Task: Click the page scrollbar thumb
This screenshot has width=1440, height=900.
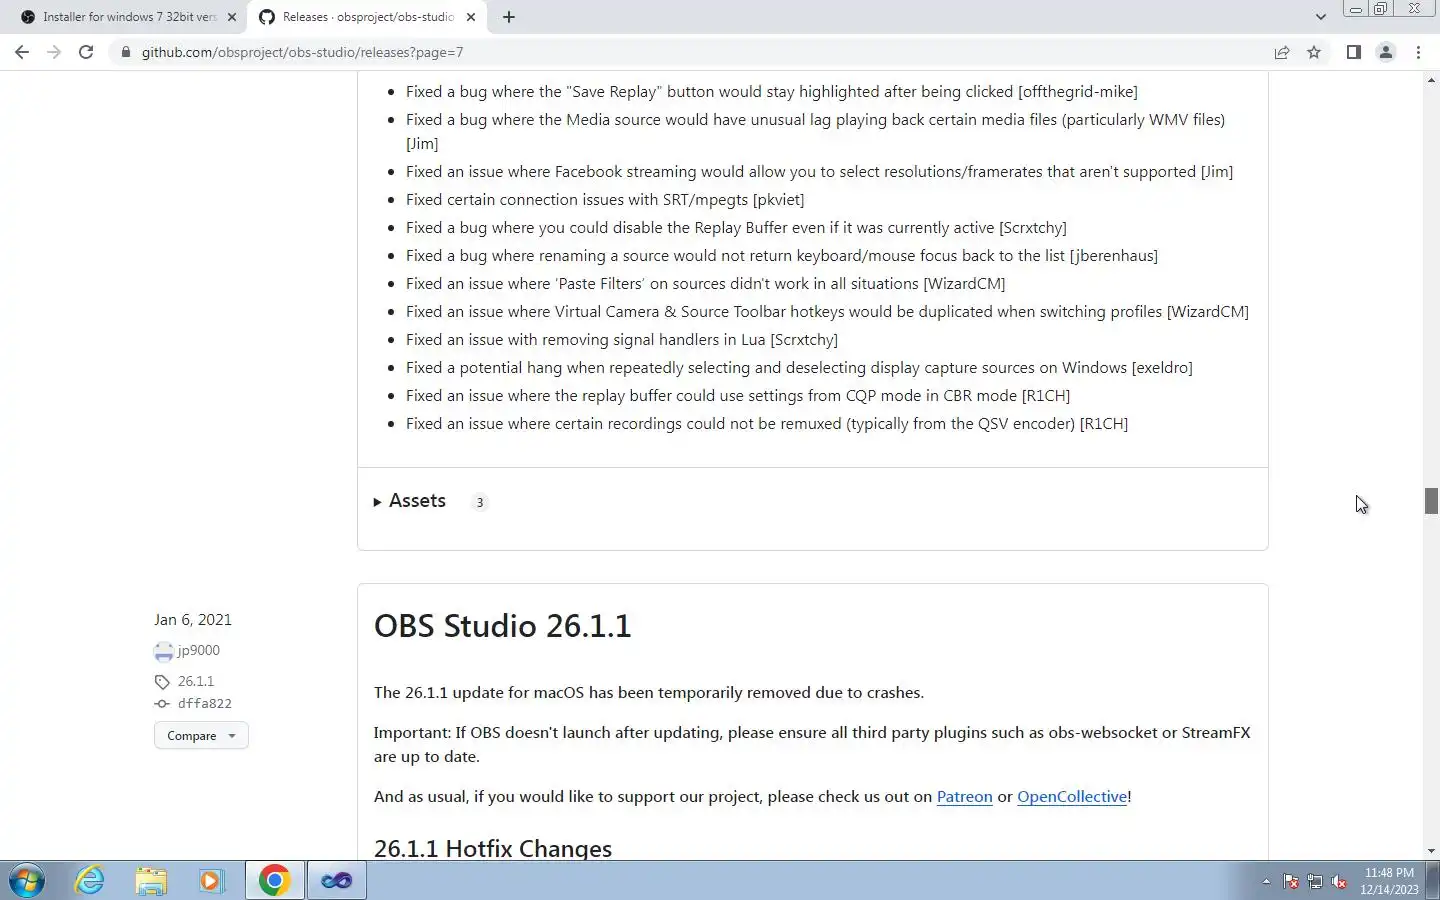Action: click(x=1431, y=501)
